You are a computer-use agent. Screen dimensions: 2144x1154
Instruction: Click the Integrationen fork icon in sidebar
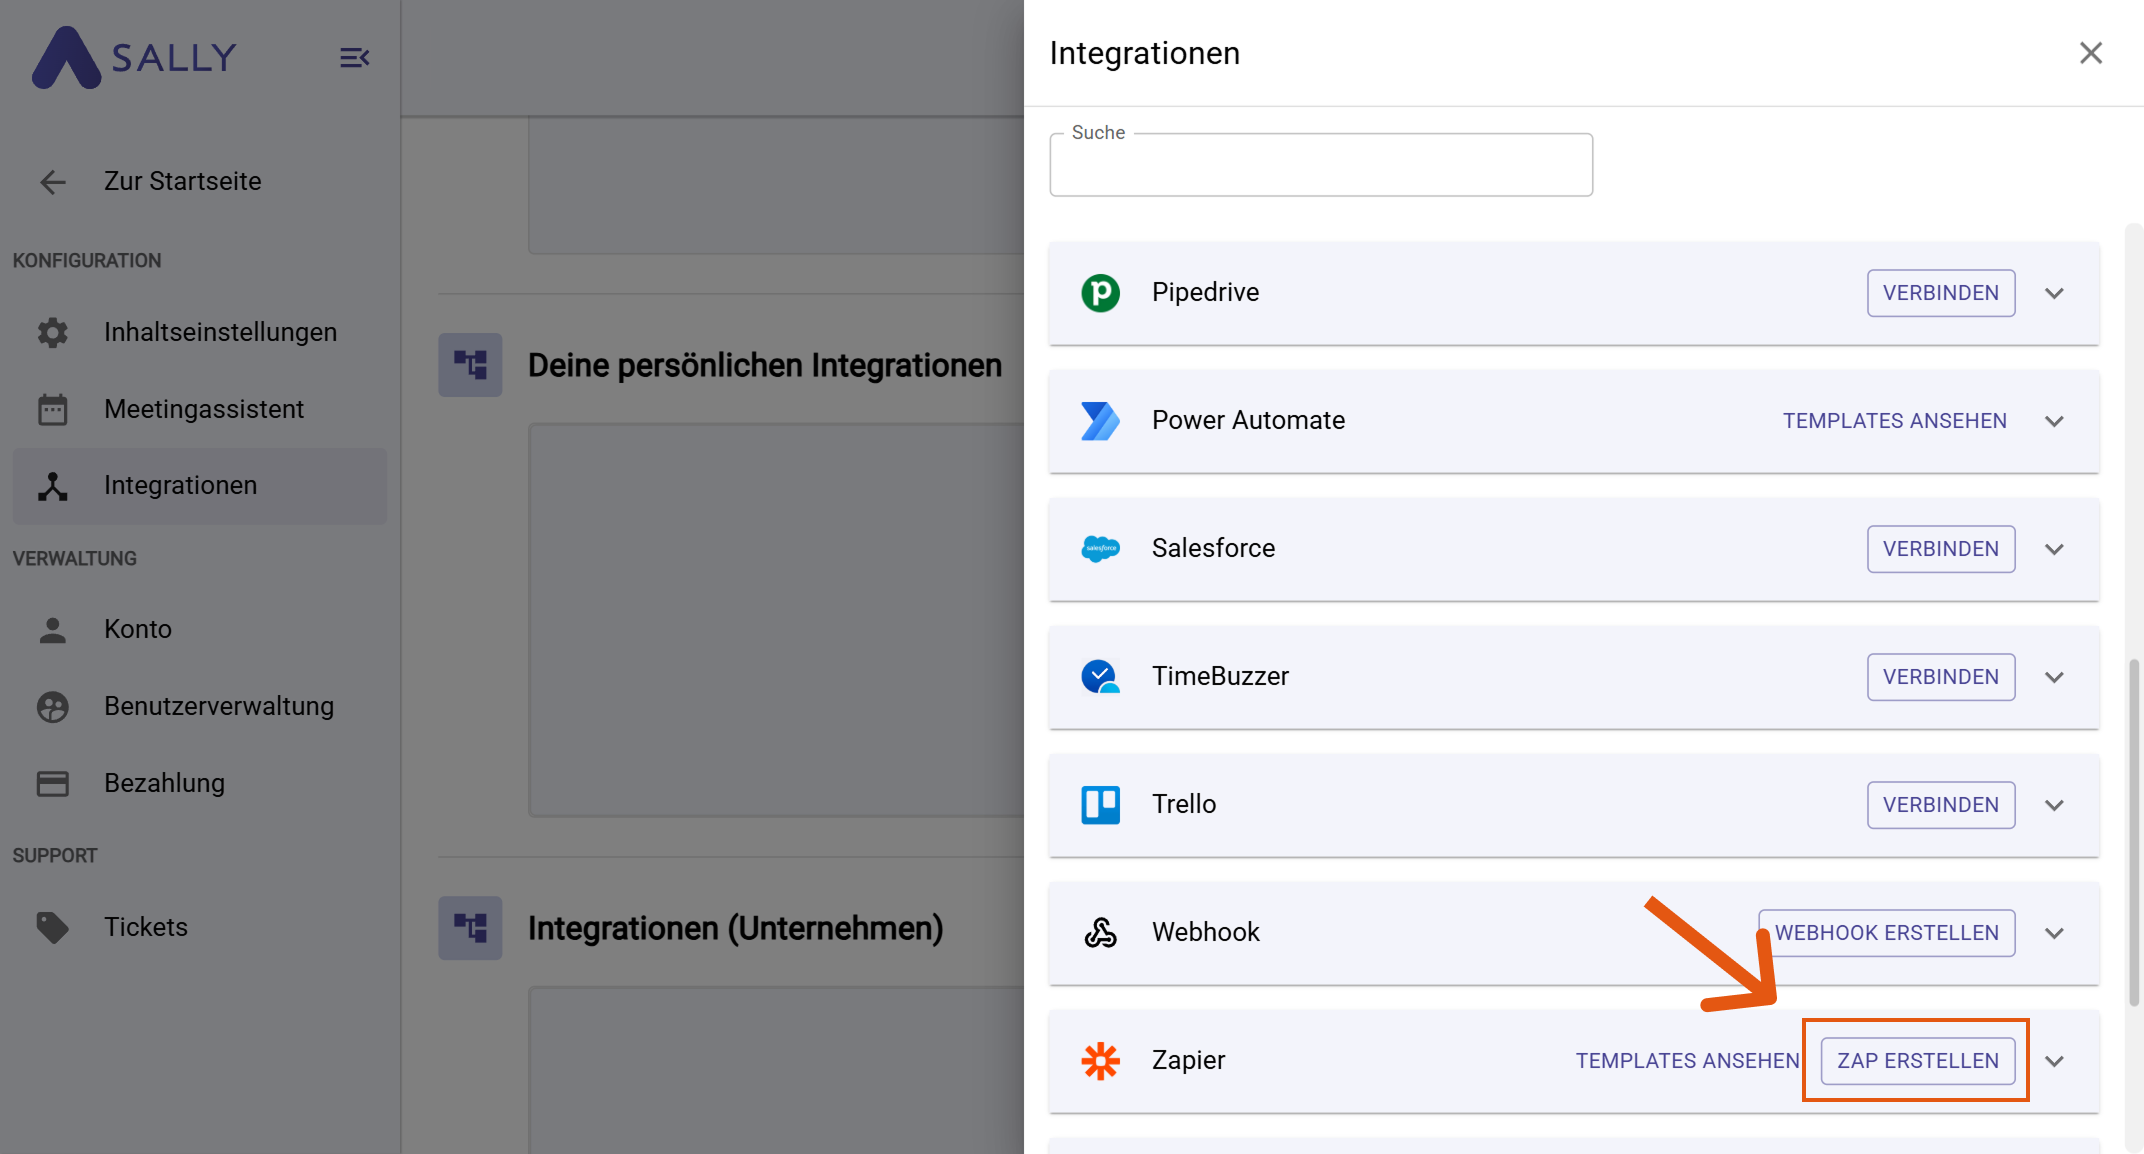pyautogui.click(x=53, y=486)
